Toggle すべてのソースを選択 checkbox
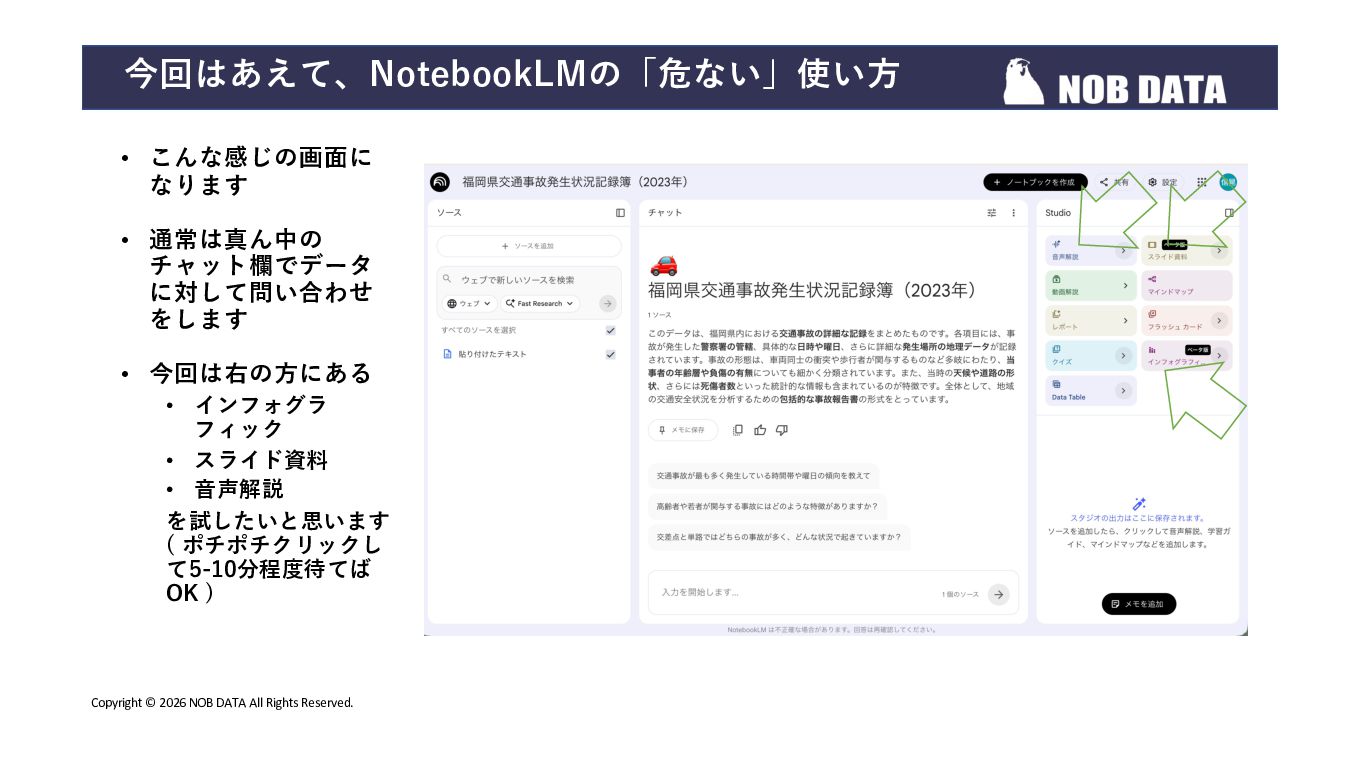This screenshot has width=1361, height=765. 610,330
